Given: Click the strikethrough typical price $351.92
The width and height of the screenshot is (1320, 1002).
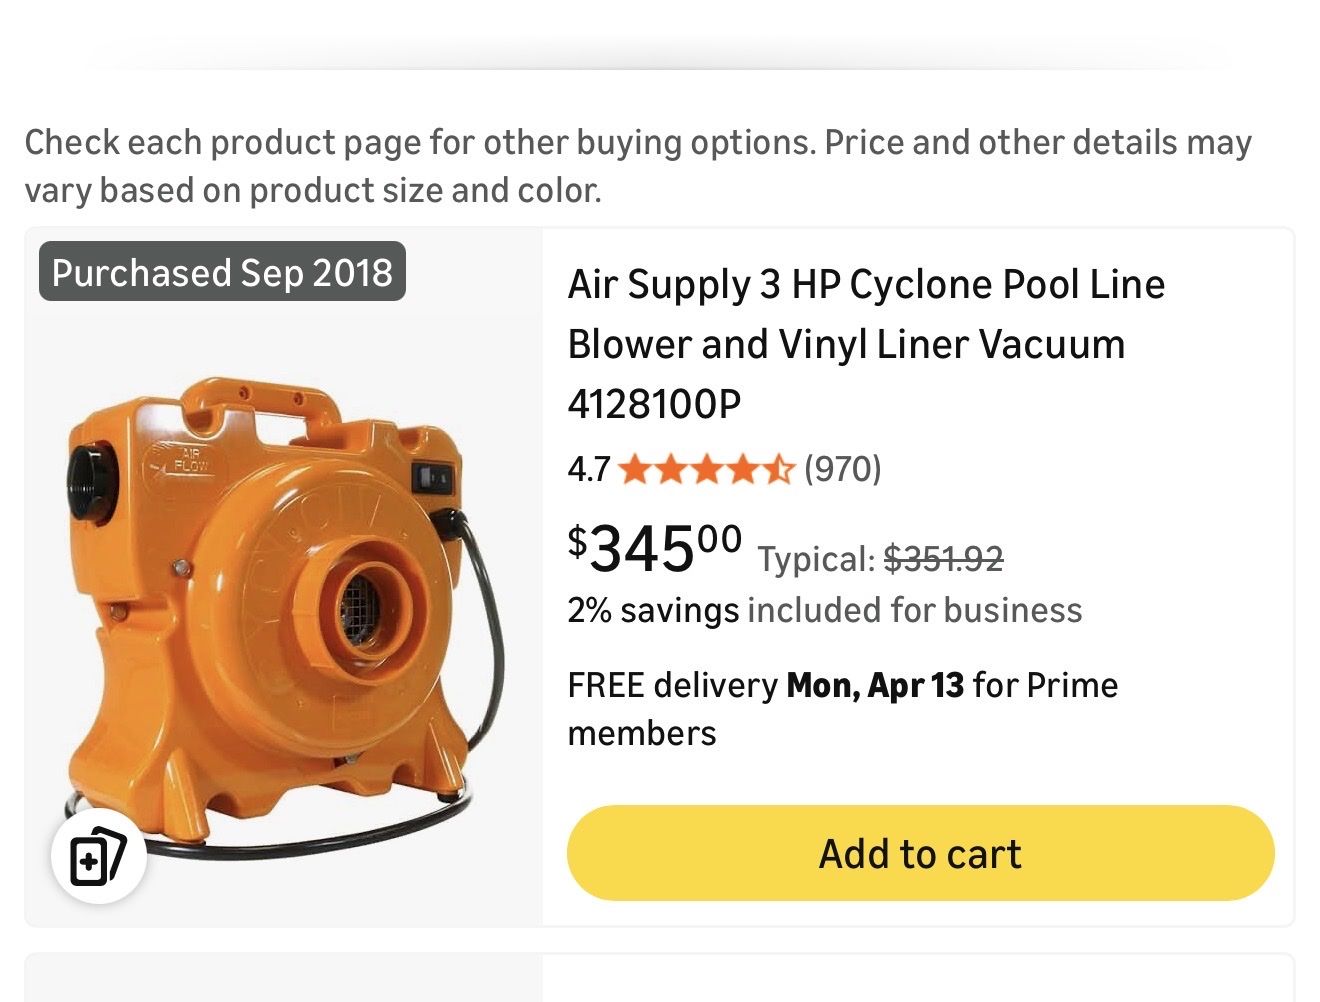Looking at the screenshot, I should click(x=945, y=558).
